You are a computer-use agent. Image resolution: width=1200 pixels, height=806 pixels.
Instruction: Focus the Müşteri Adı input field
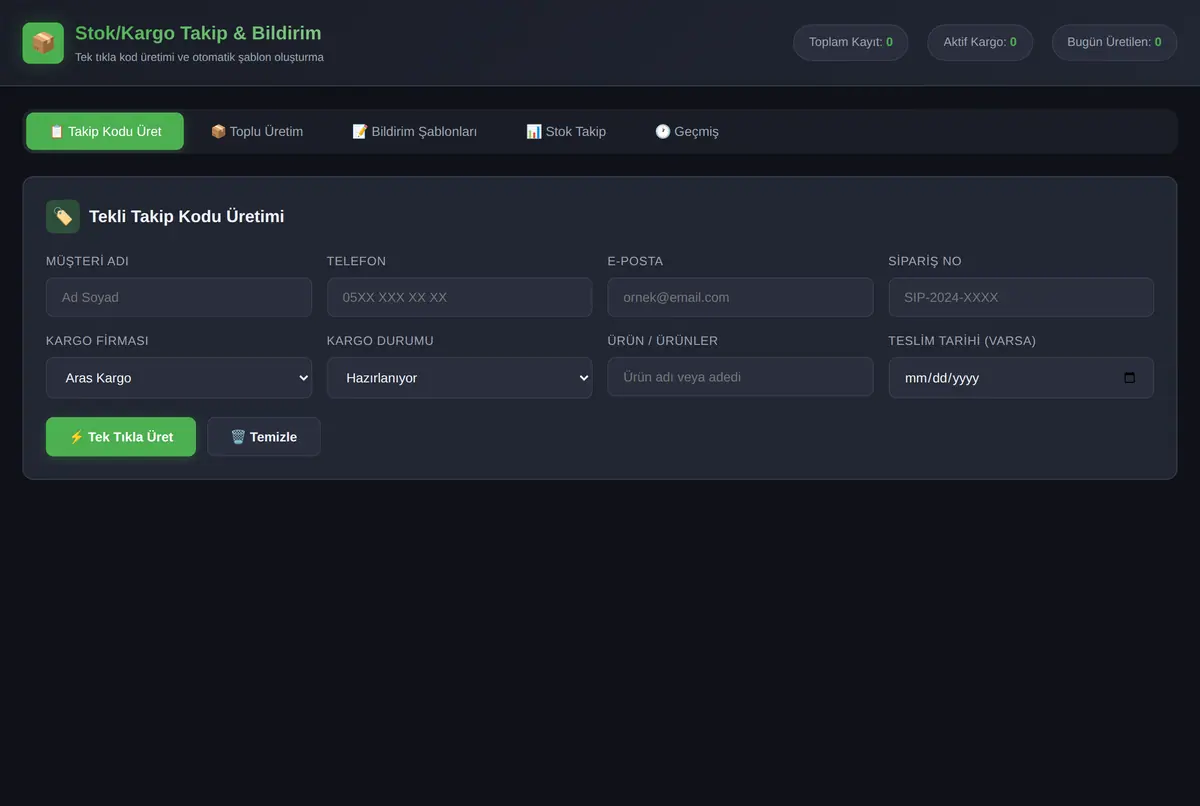(x=179, y=297)
